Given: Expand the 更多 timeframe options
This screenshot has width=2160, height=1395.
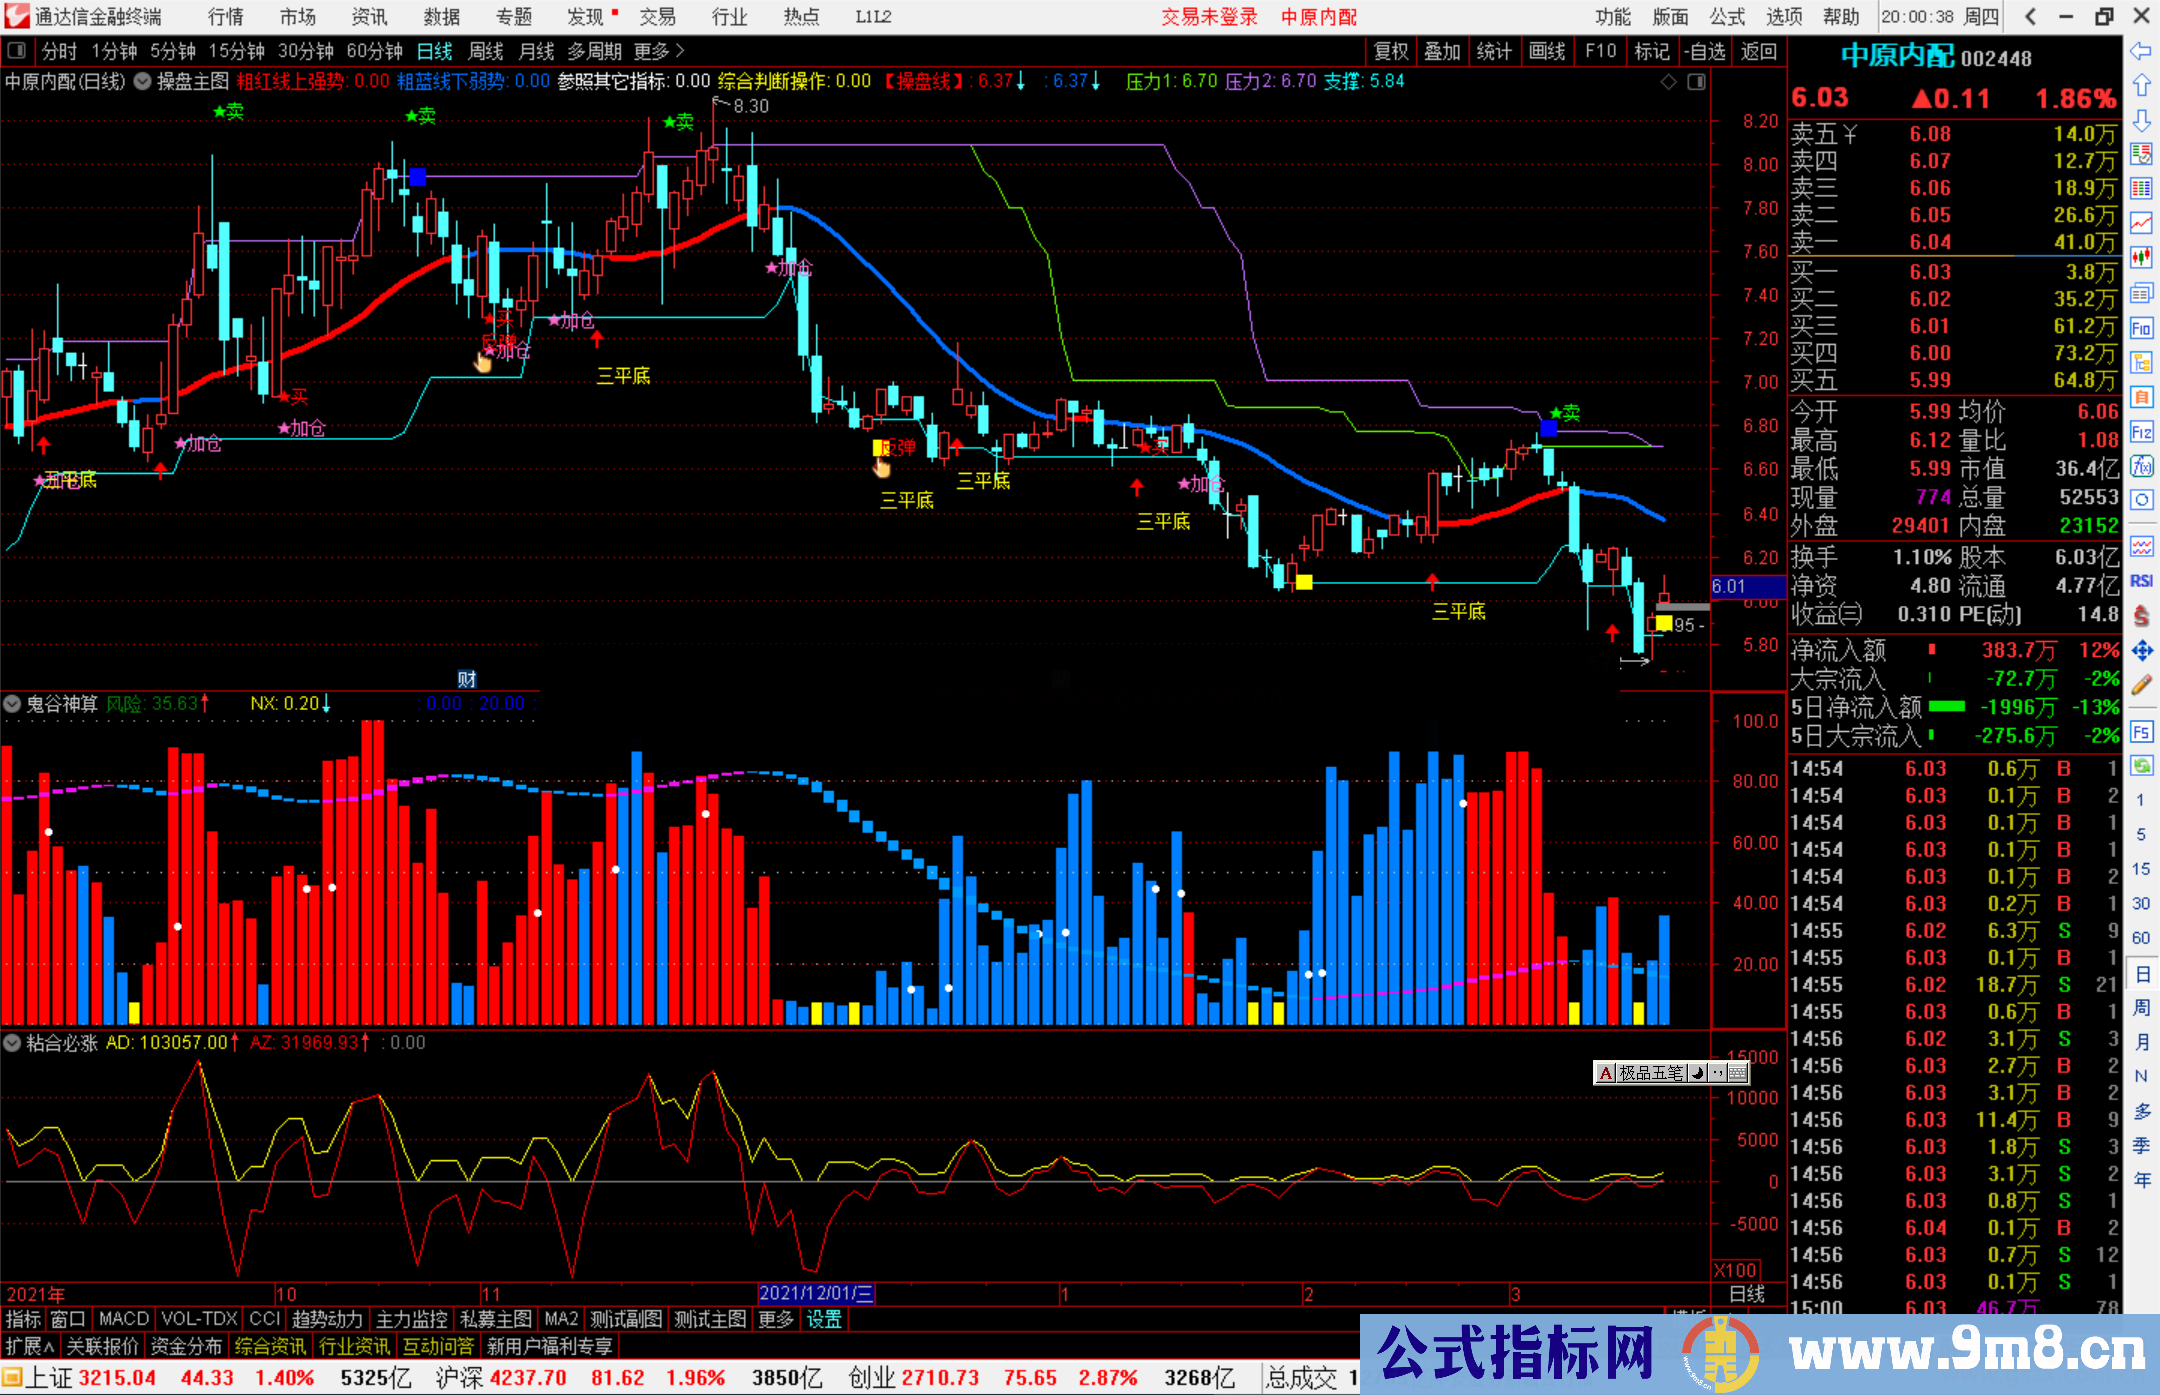Looking at the screenshot, I should pyautogui.click(x=659, y=51).
